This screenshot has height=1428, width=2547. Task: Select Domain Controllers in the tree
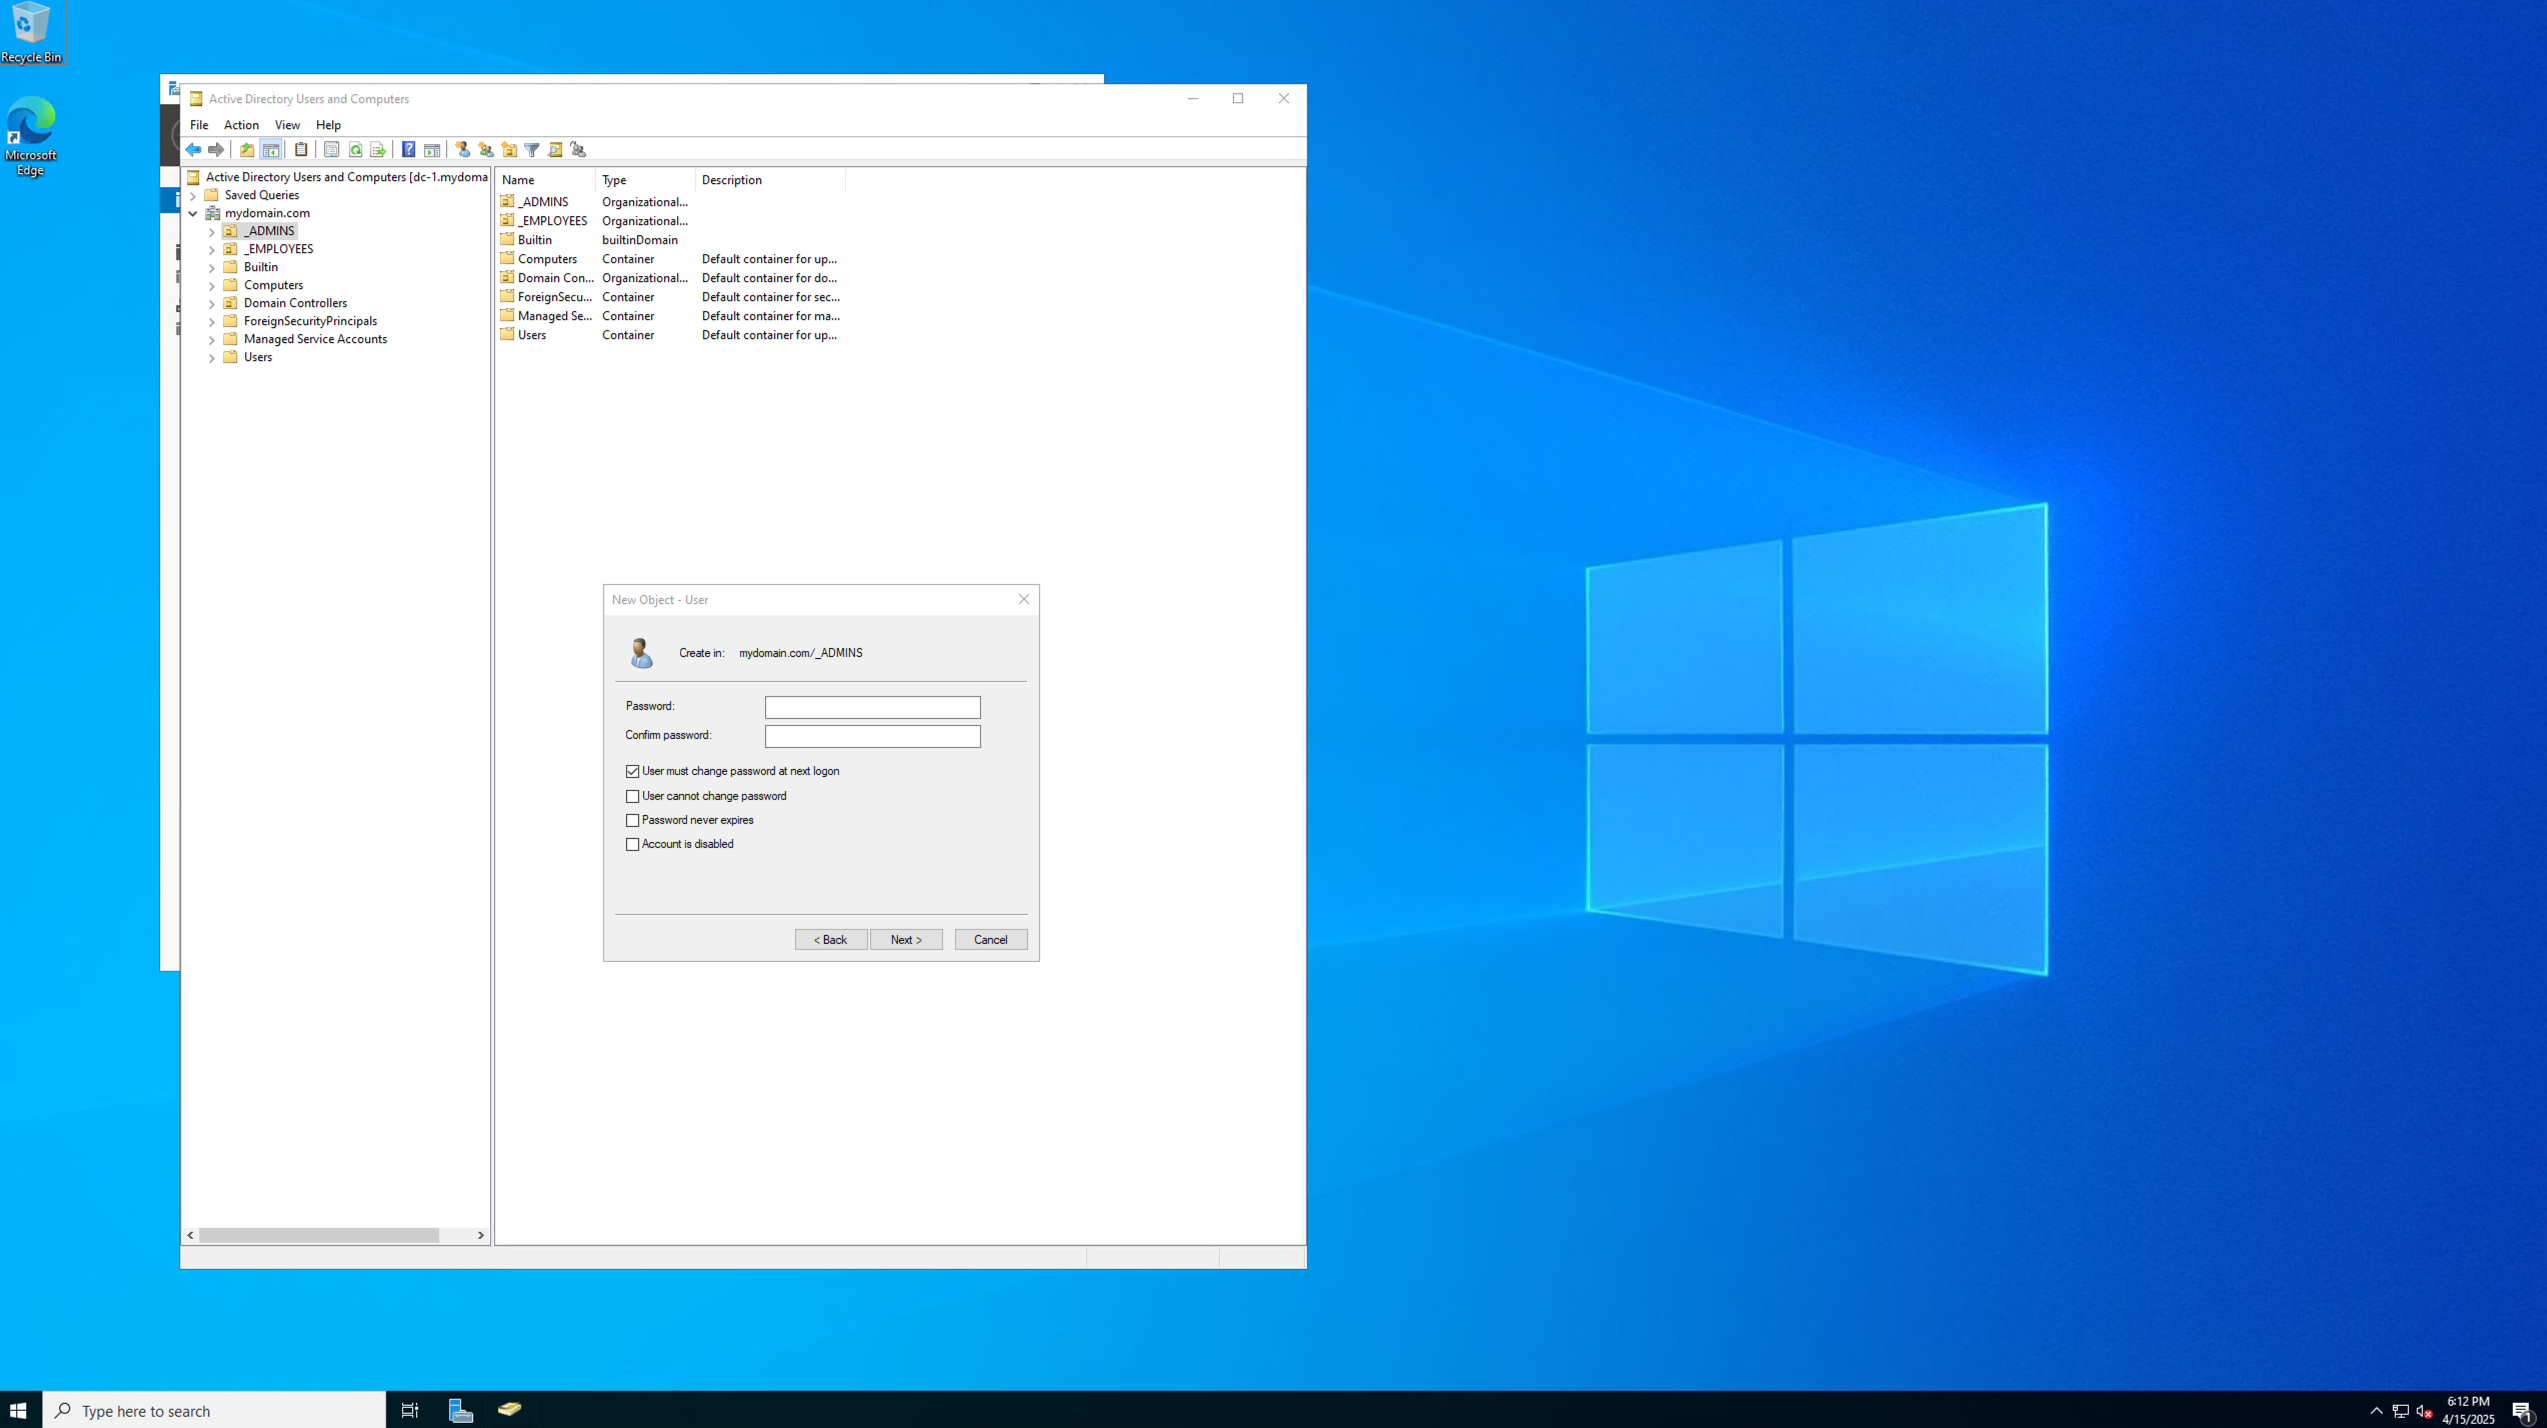point(295,304)
